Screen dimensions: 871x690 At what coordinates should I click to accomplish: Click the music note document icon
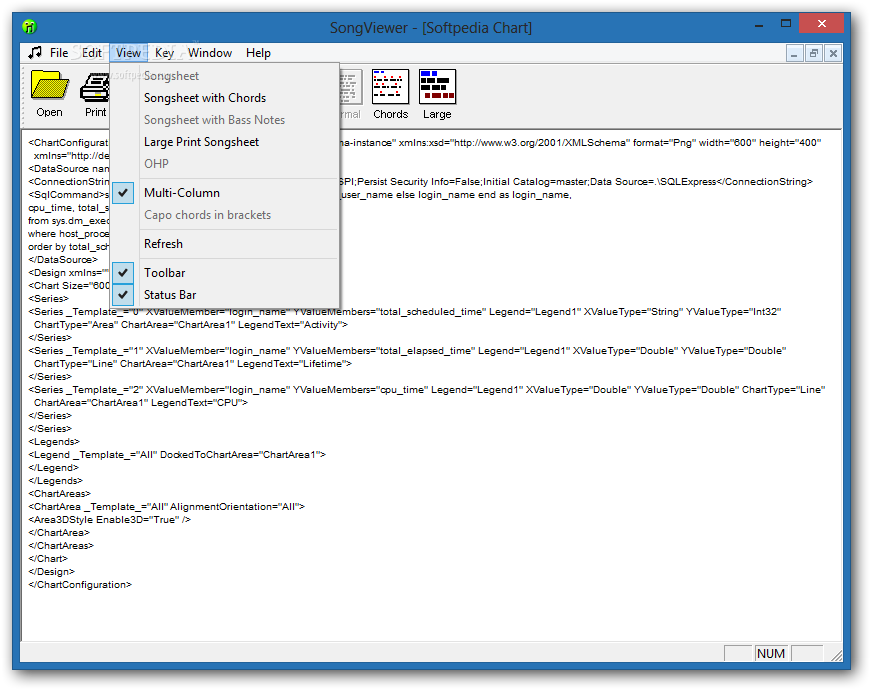[x=35, y=52]
